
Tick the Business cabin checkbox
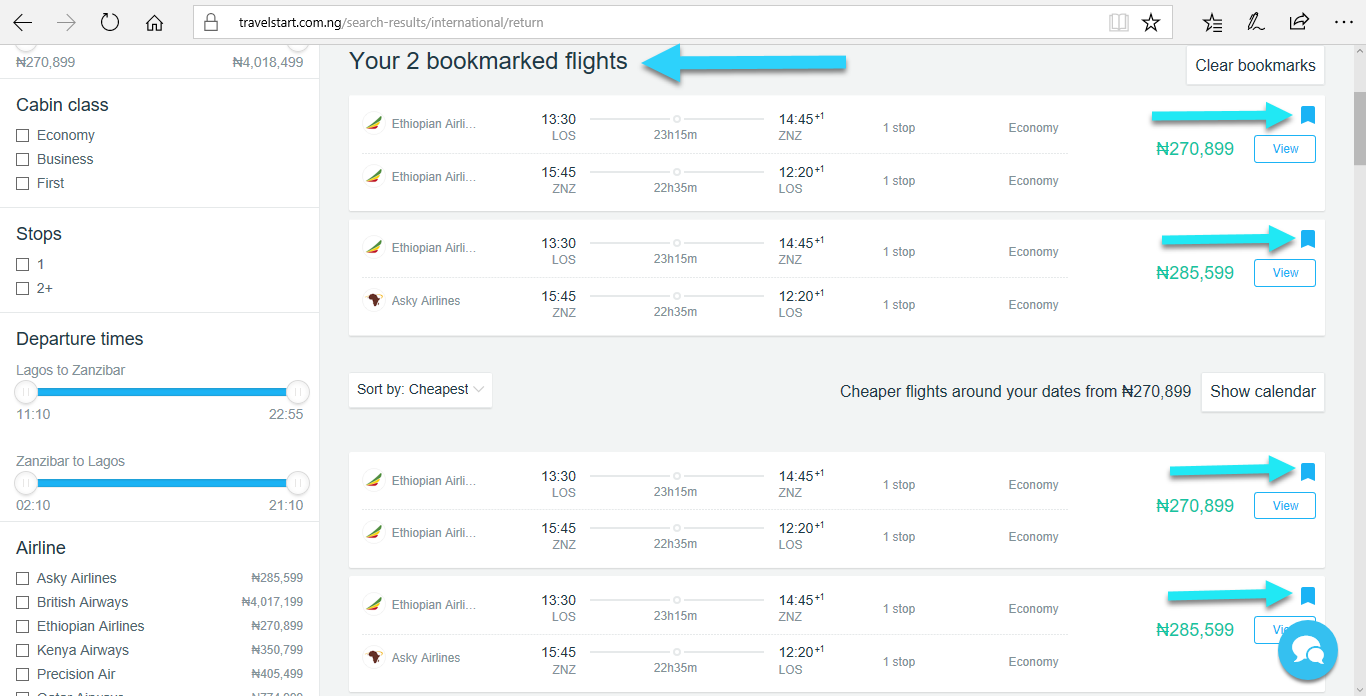23,159
